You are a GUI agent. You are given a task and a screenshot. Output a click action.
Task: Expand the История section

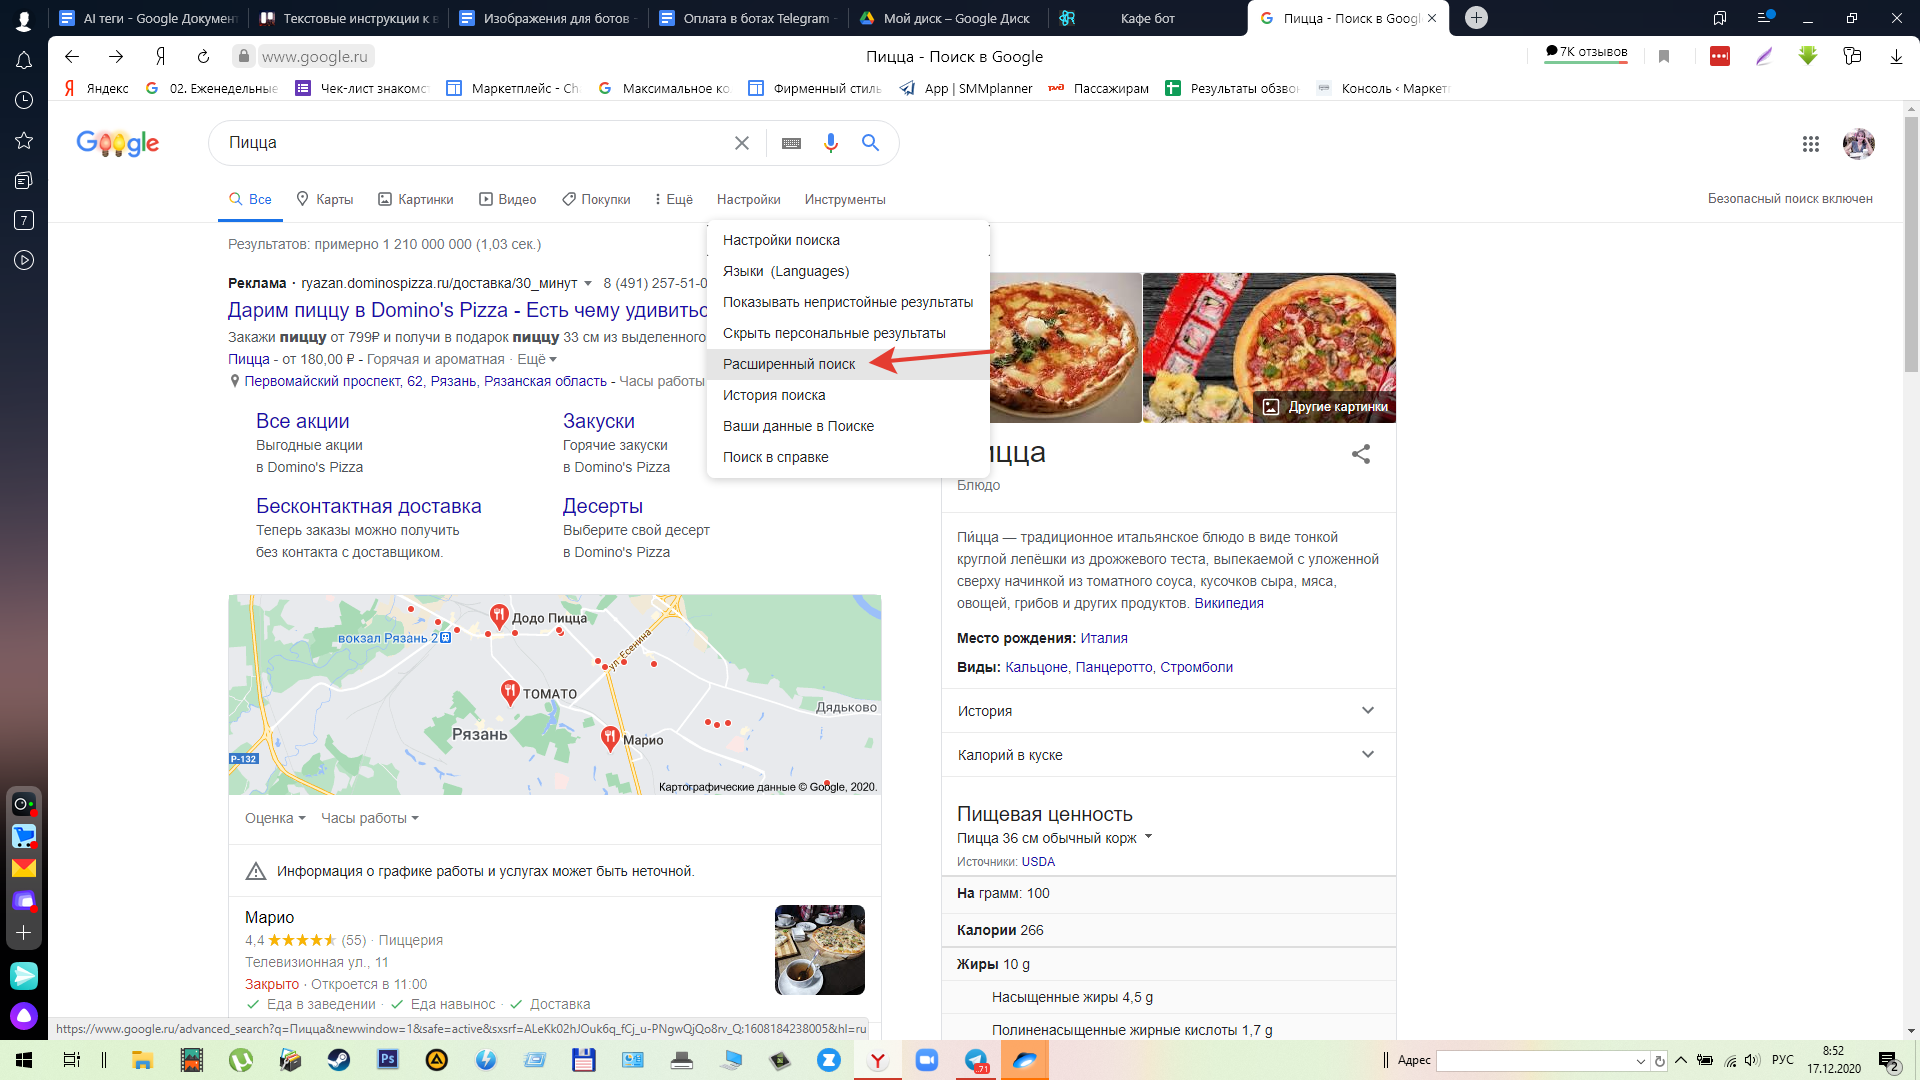1367,711
